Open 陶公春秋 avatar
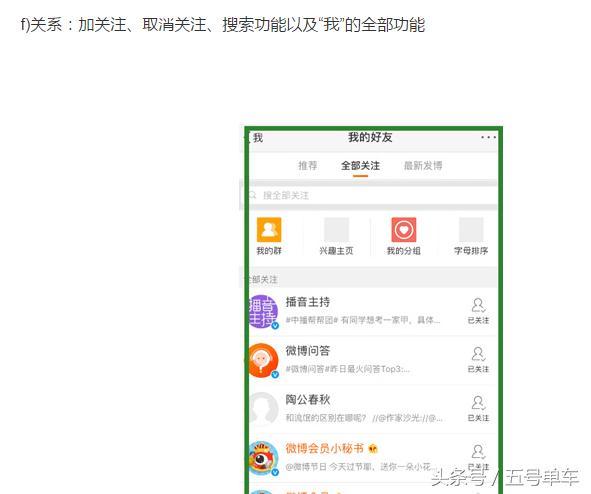Viewport: 591px width, 494px height. (x=263, y=409)
